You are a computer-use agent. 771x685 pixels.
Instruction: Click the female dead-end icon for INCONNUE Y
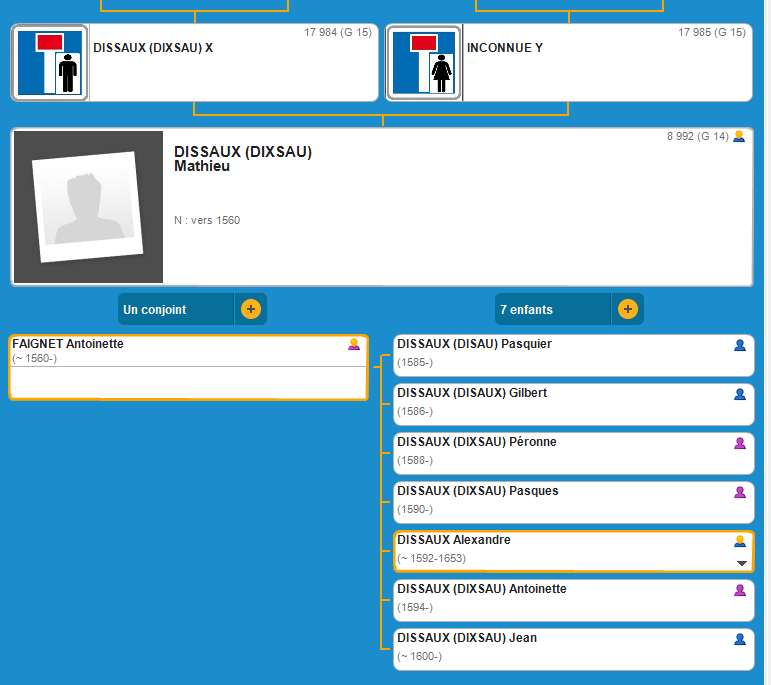(424, 63)
